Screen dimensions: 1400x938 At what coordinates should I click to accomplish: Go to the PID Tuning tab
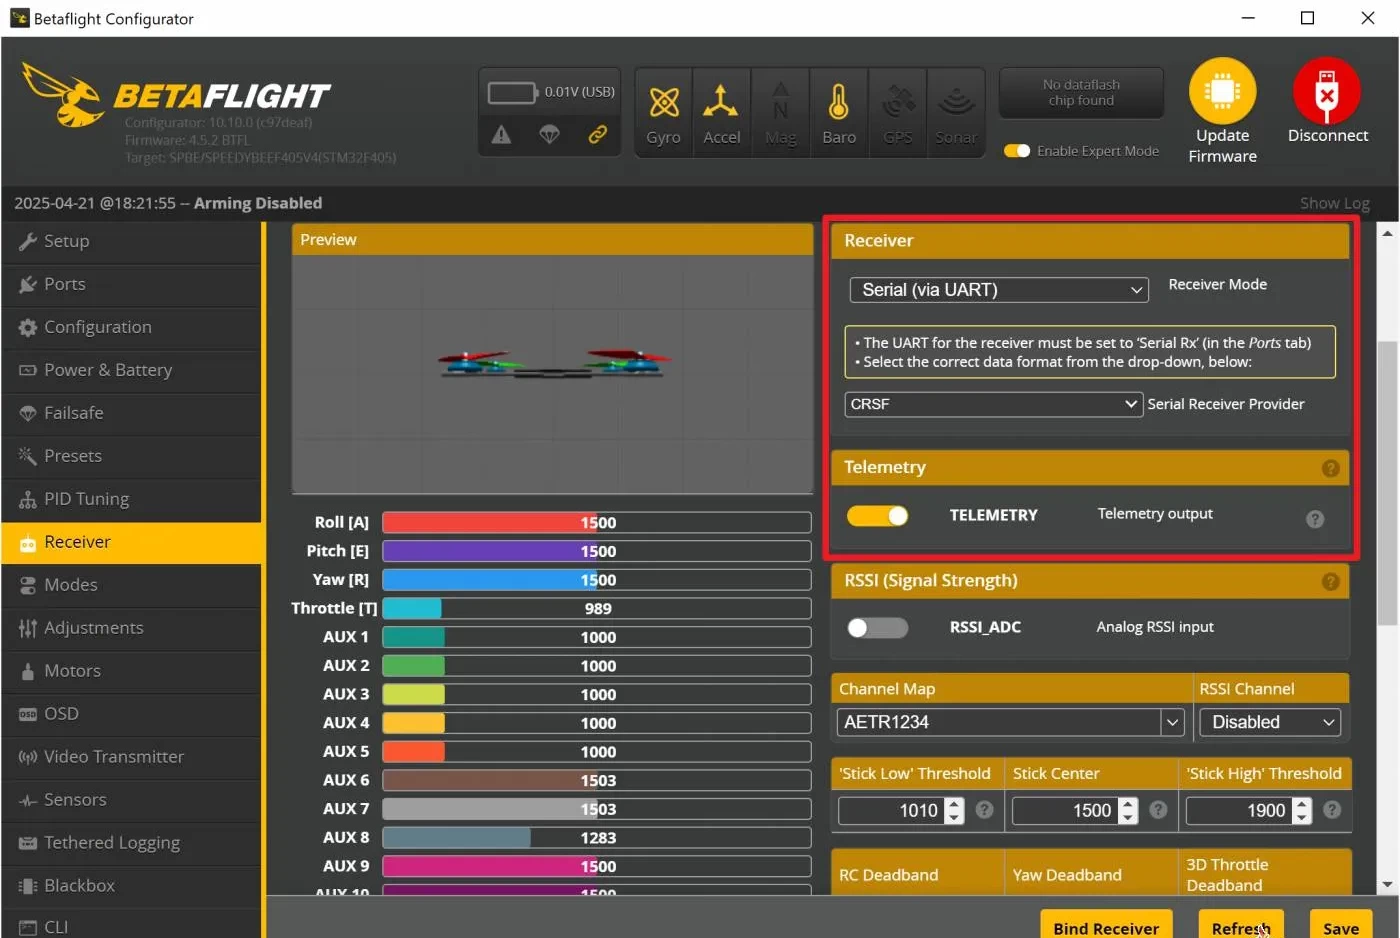132,499
